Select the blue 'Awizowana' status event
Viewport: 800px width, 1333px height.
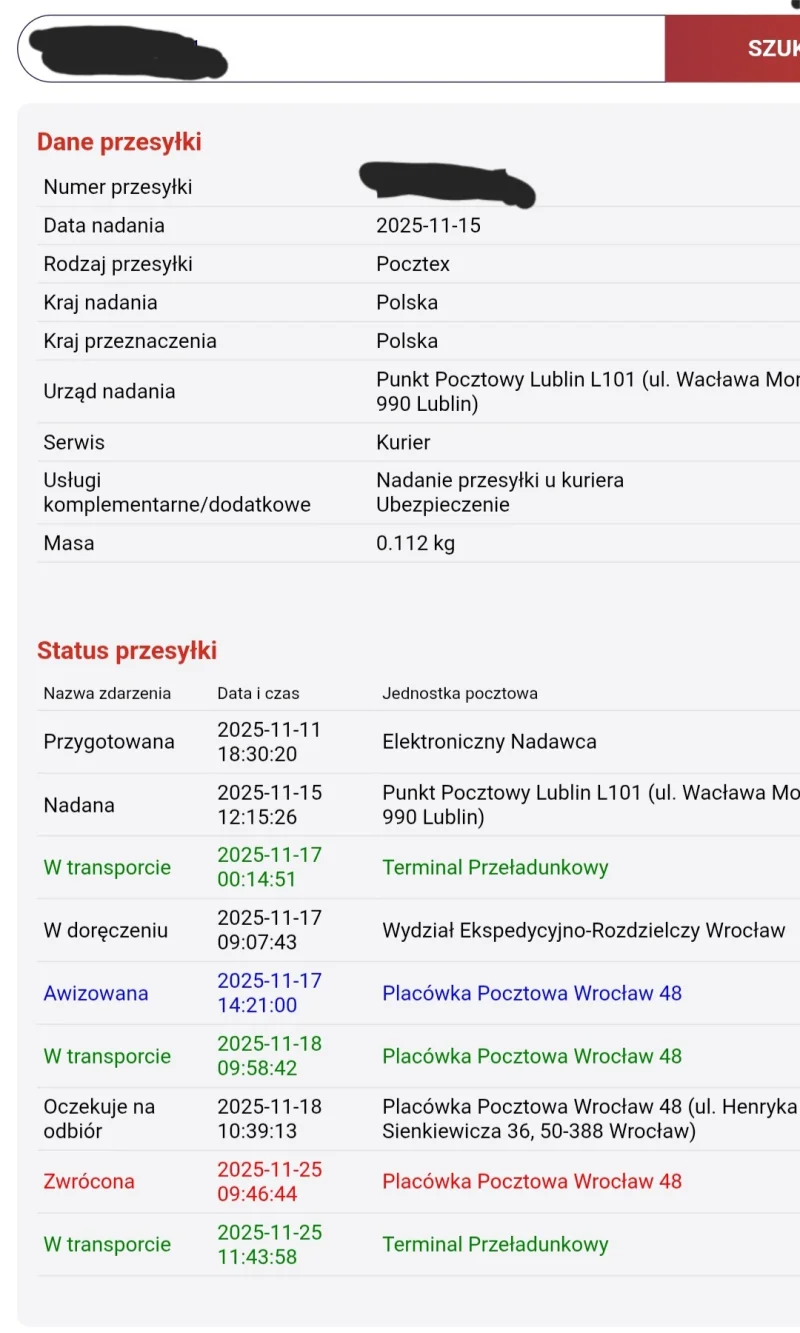pyautogui.click(x=96, y=993)
